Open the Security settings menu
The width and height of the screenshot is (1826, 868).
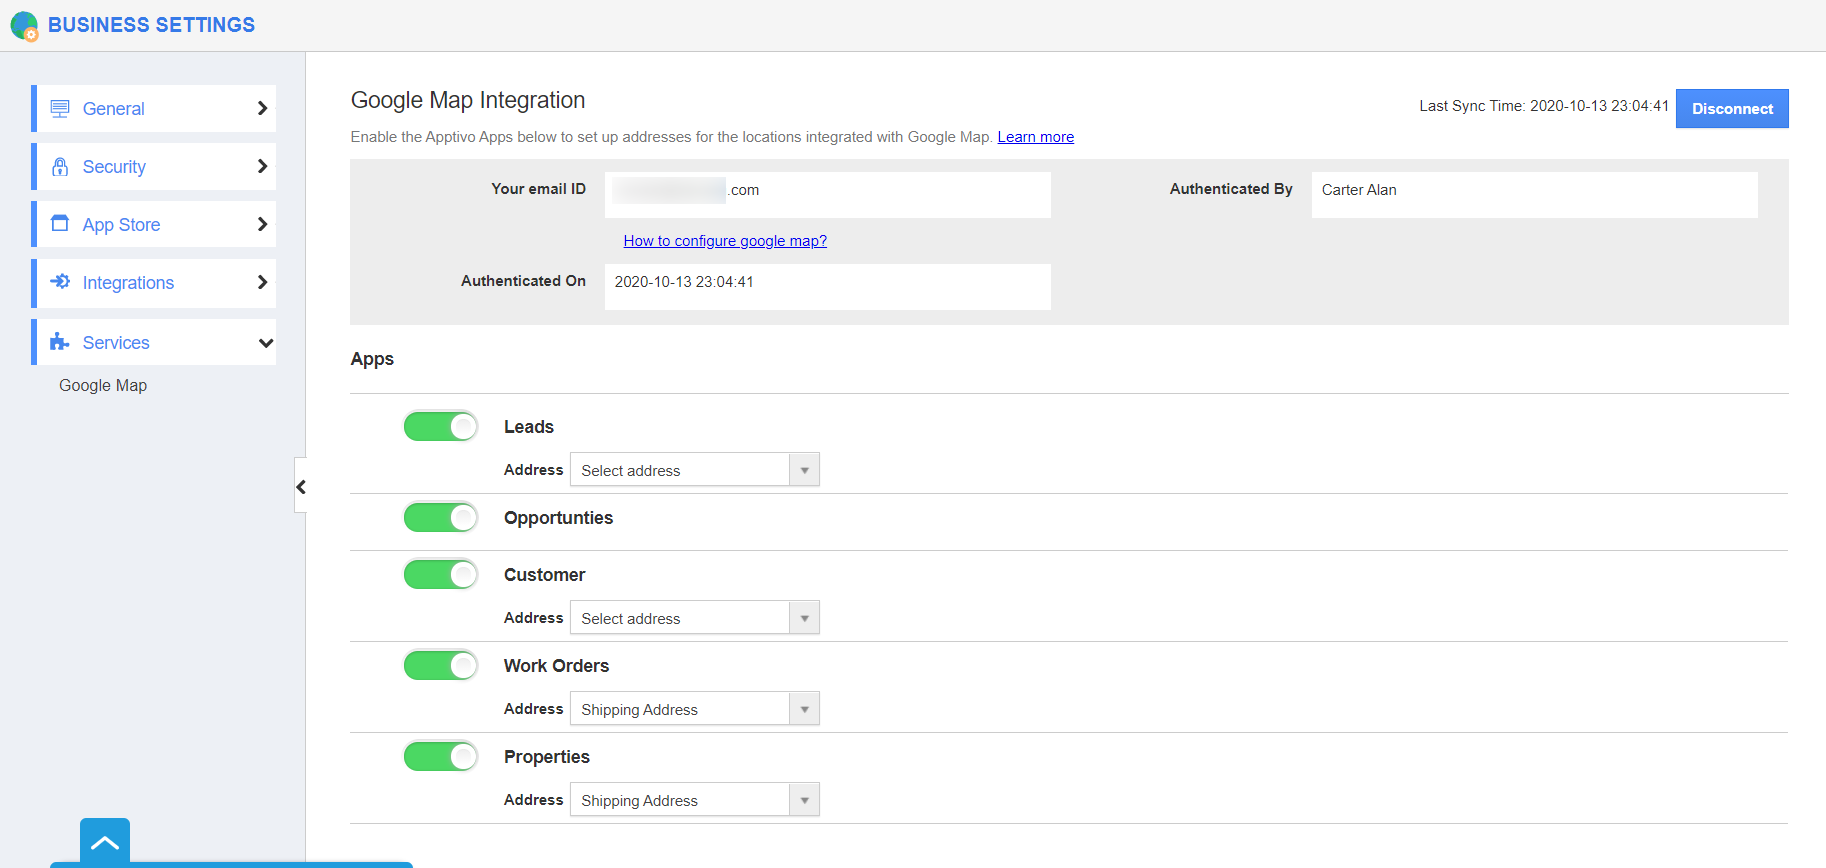coord(154,166)
